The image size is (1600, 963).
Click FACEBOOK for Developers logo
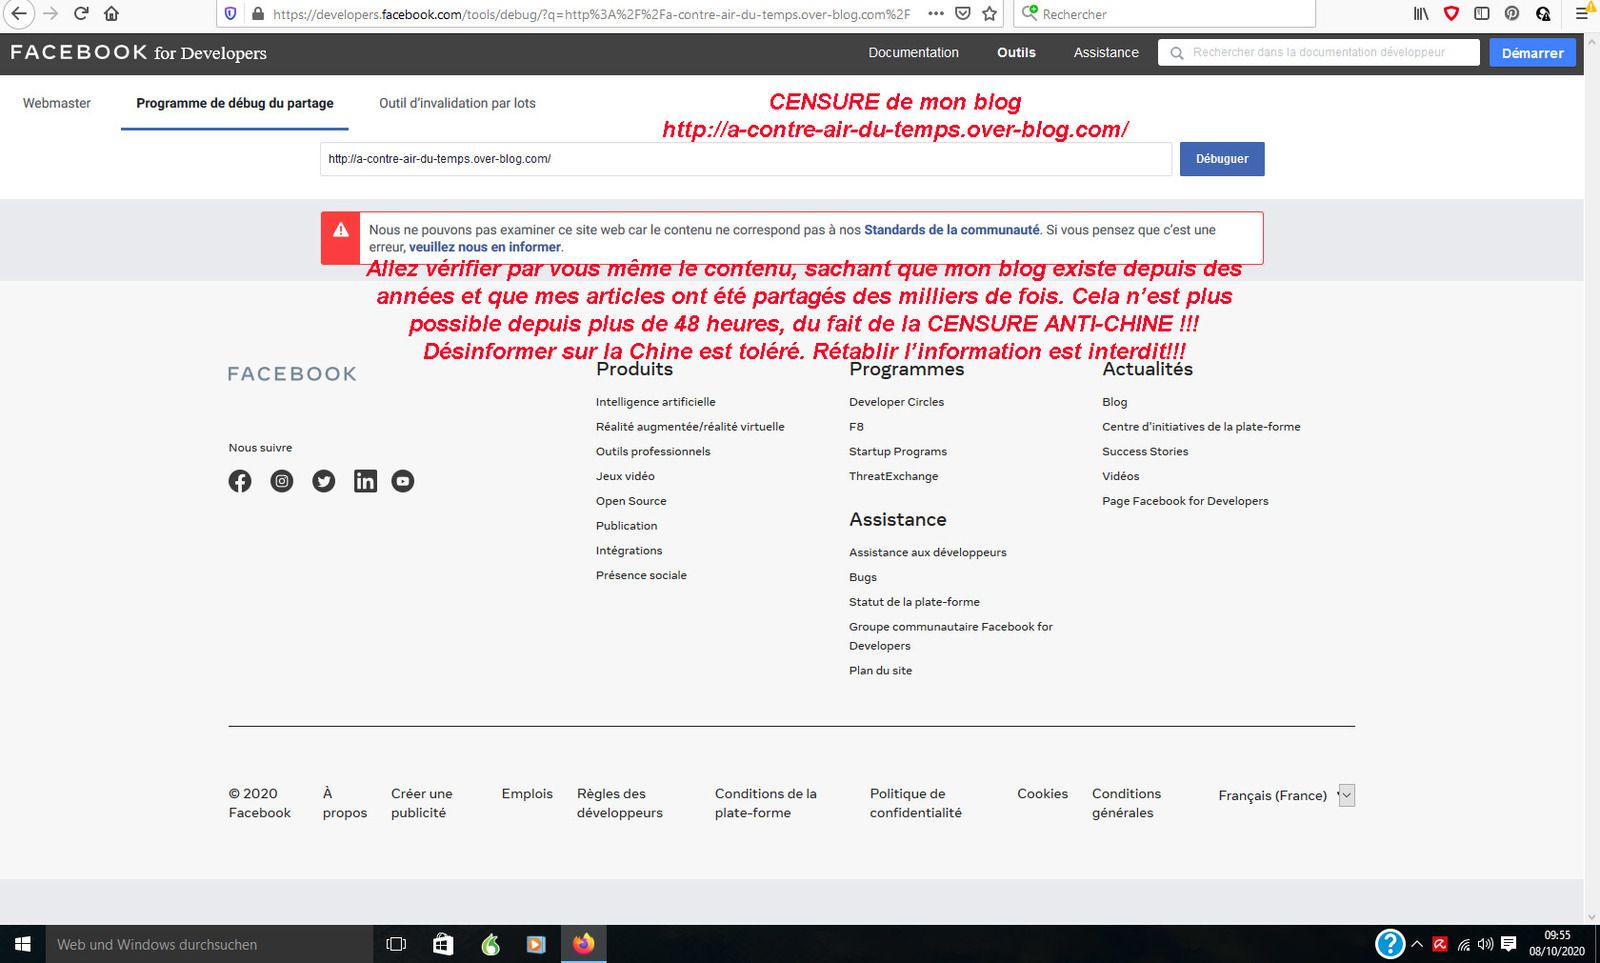coord(138,52)
